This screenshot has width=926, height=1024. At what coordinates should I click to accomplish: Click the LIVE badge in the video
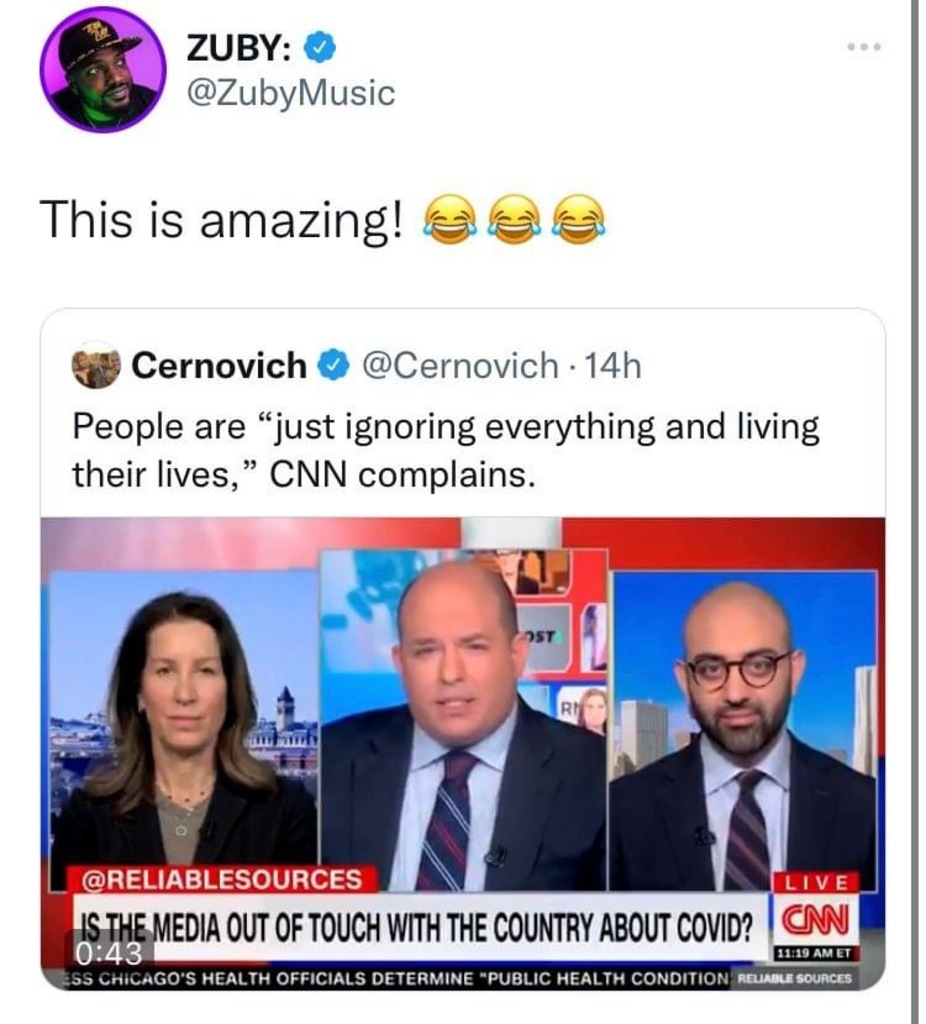[816, 882]
